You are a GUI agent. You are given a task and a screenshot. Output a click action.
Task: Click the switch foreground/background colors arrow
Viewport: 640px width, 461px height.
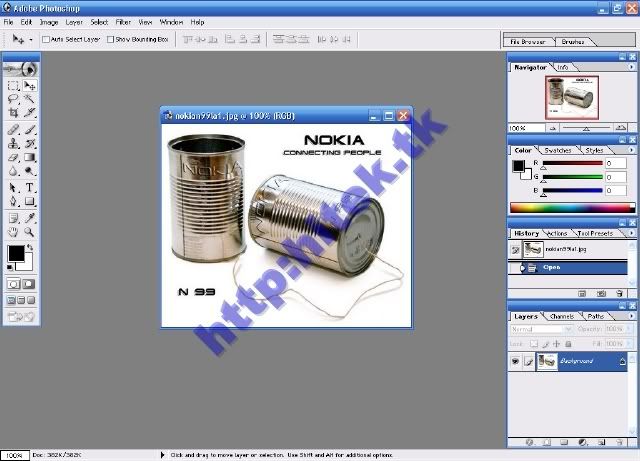pyautogui.click(x=30, y=247)
